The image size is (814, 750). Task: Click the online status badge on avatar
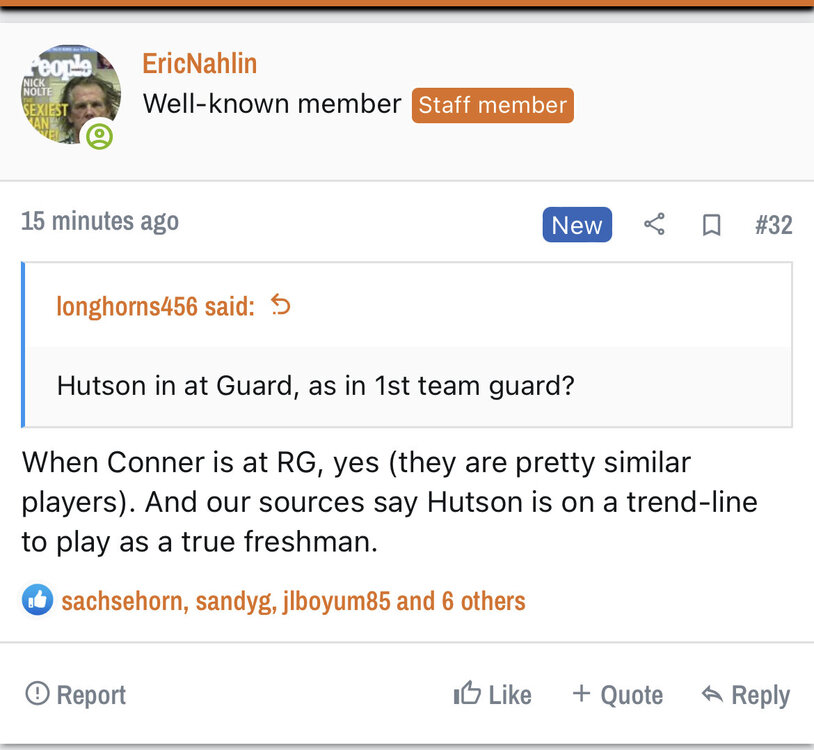coord(99,136)
